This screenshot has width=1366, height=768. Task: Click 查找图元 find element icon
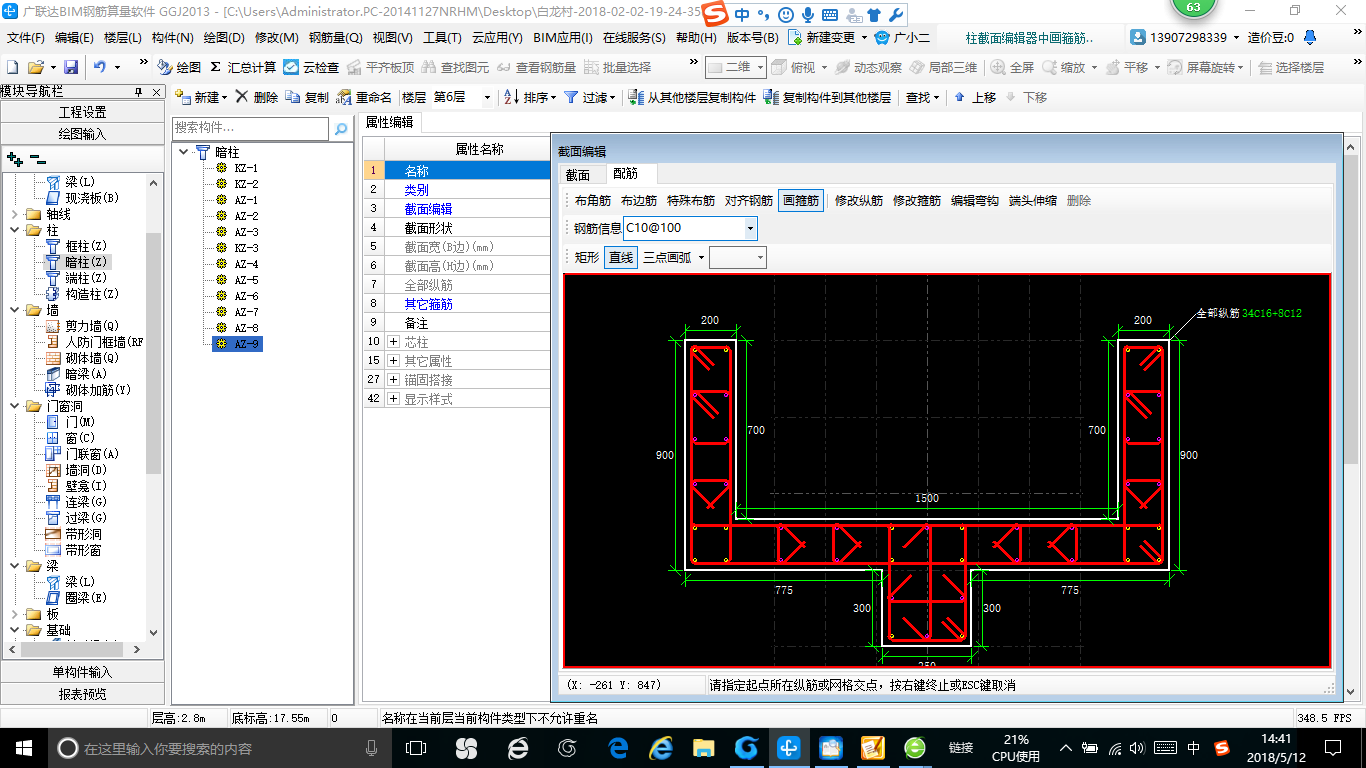tap(455, 67)
